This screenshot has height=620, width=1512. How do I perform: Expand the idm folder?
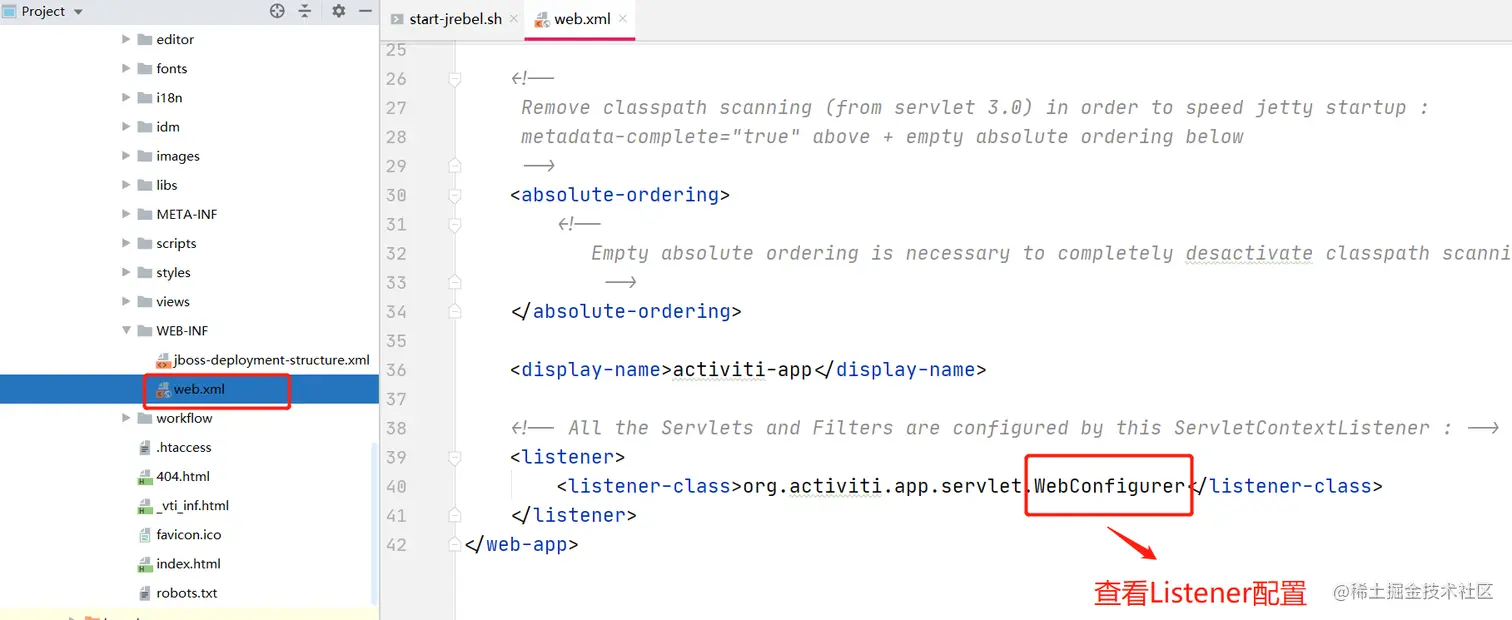[x=126, y=127]
